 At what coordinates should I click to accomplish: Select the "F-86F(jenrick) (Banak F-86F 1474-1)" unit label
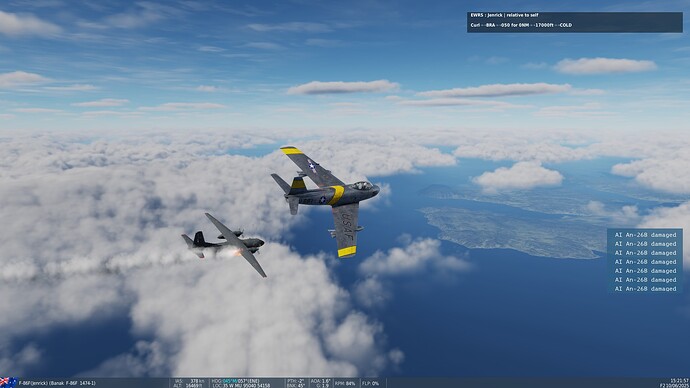click(x=57, y=383)
